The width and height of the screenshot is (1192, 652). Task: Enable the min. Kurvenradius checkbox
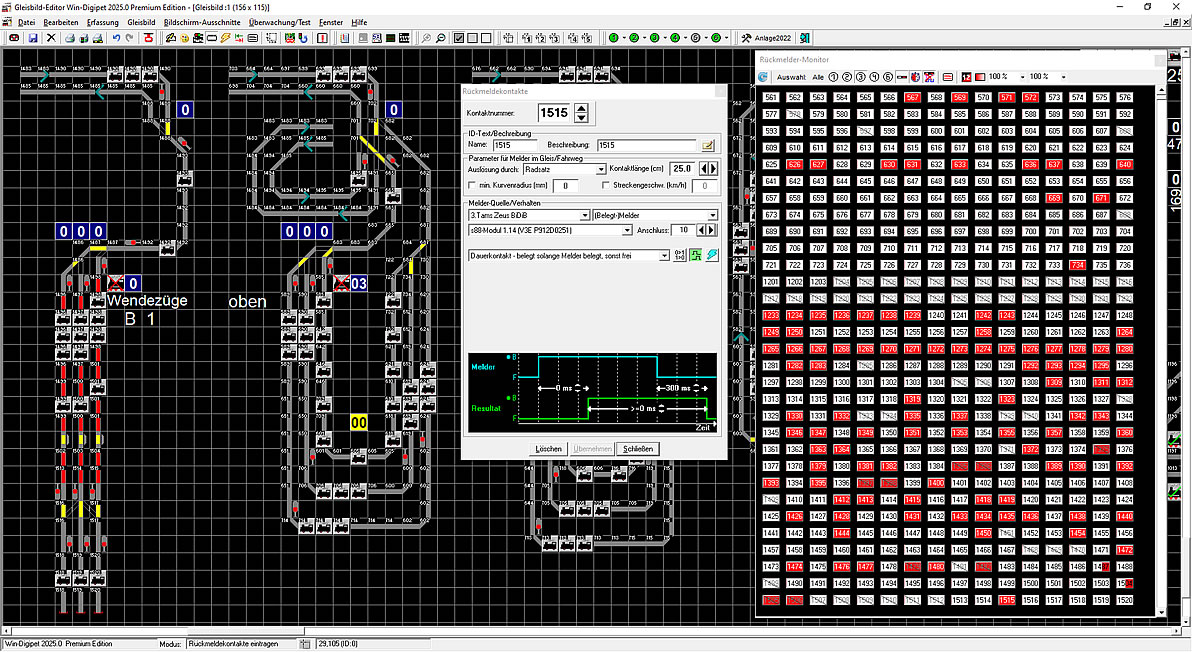[473, 186]
